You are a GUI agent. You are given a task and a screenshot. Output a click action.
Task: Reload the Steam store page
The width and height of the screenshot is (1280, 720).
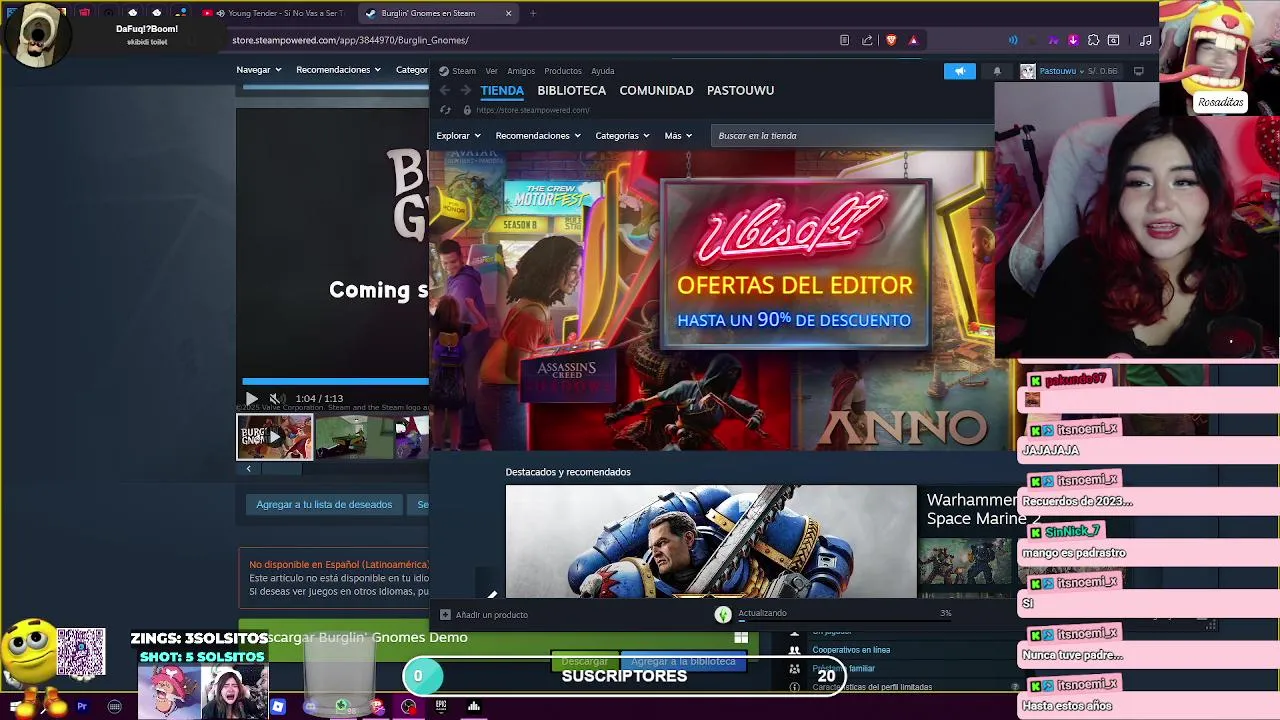click(x=445, y=110)
